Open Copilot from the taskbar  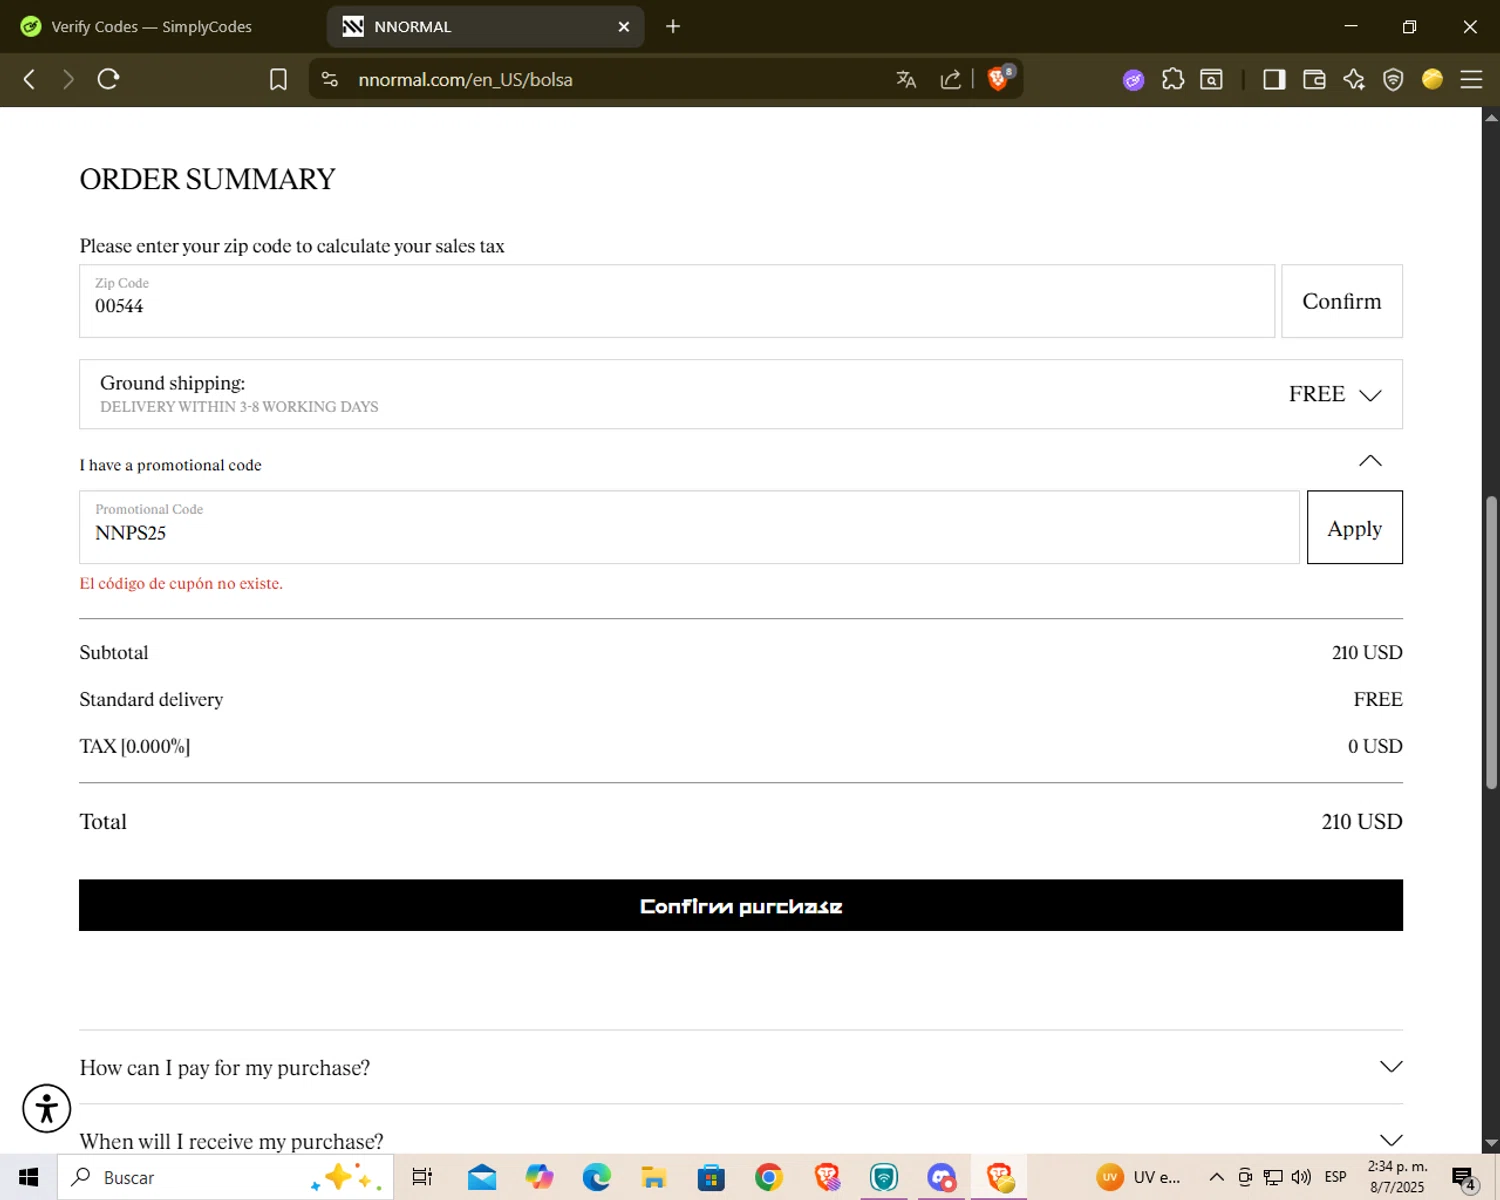(539, 1177)
